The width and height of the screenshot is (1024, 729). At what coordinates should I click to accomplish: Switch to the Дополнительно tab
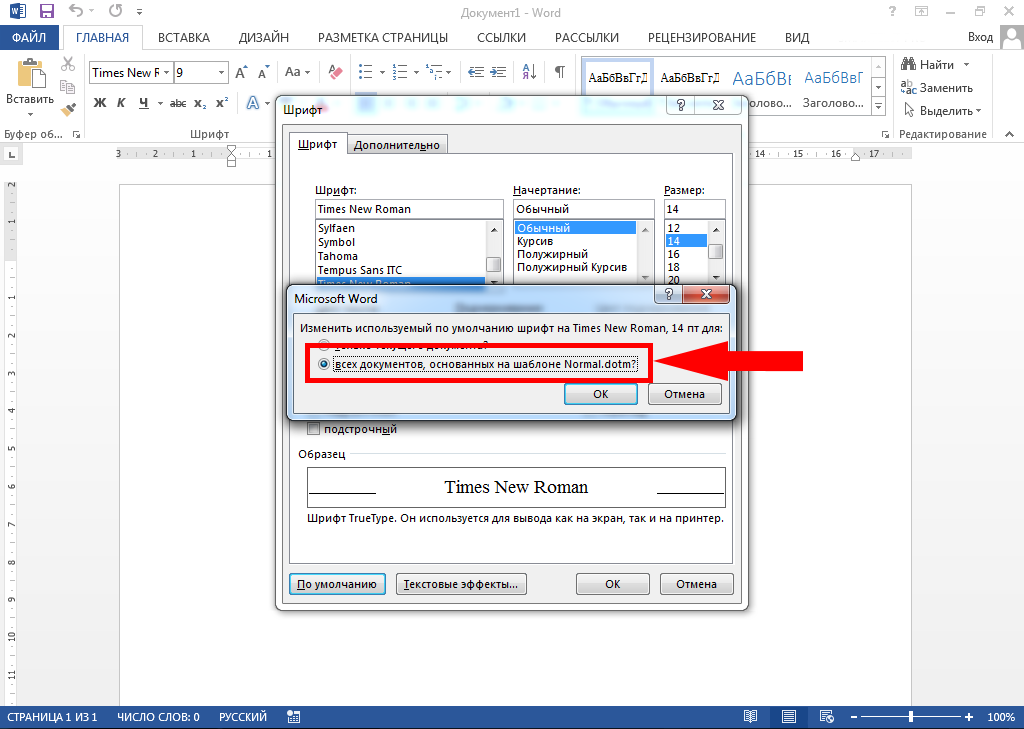coord(397,145)
